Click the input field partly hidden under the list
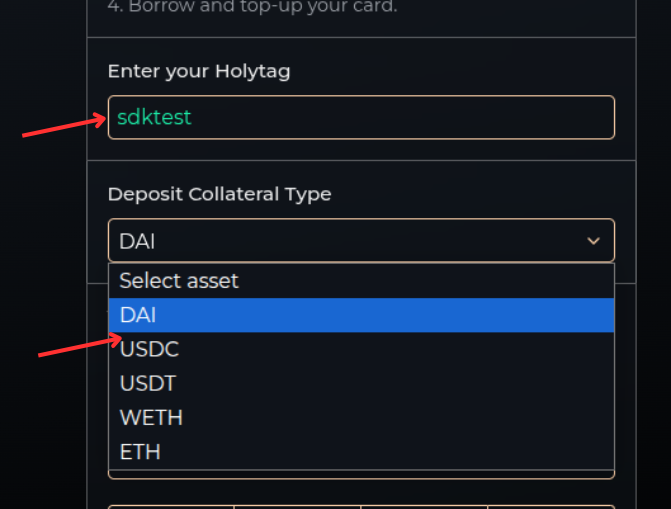This screenshot has width=671, height=509. point(361,474)
